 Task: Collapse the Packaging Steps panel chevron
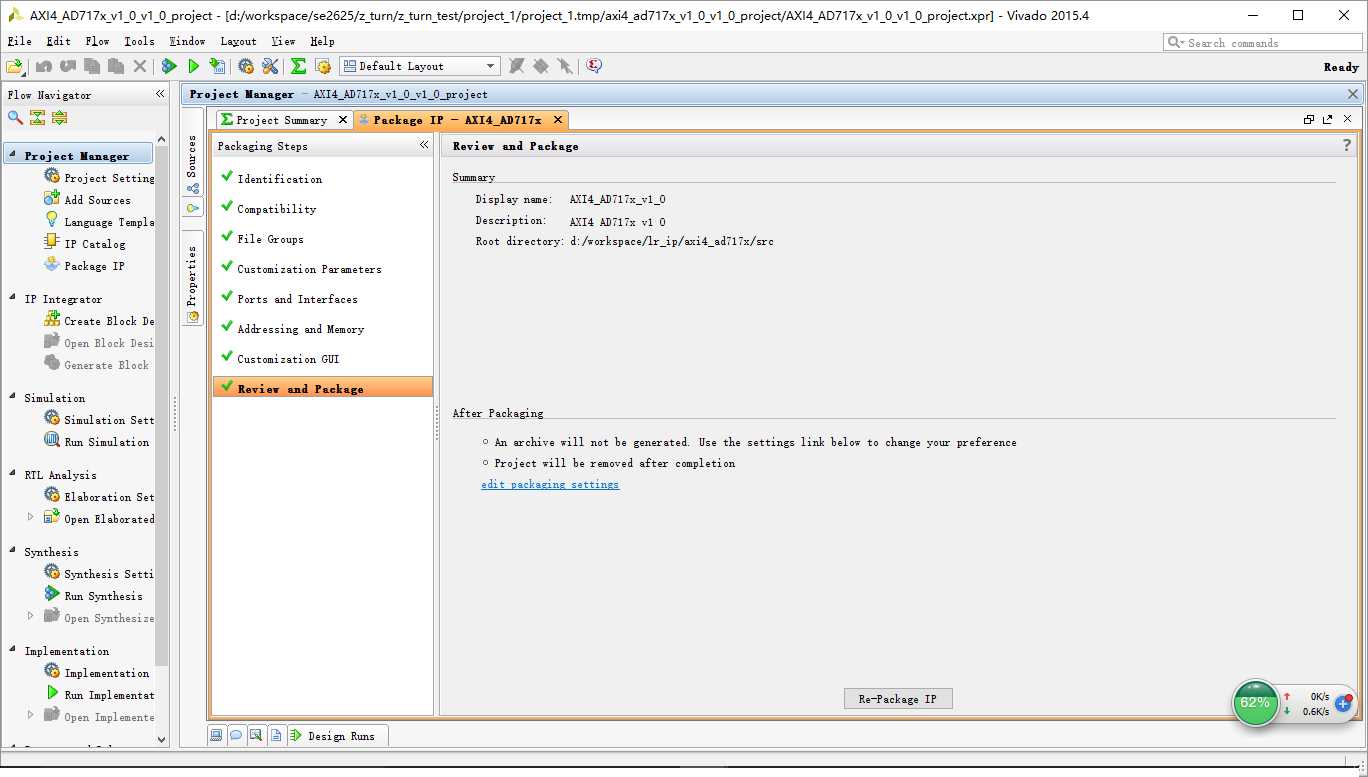[424, 145]
